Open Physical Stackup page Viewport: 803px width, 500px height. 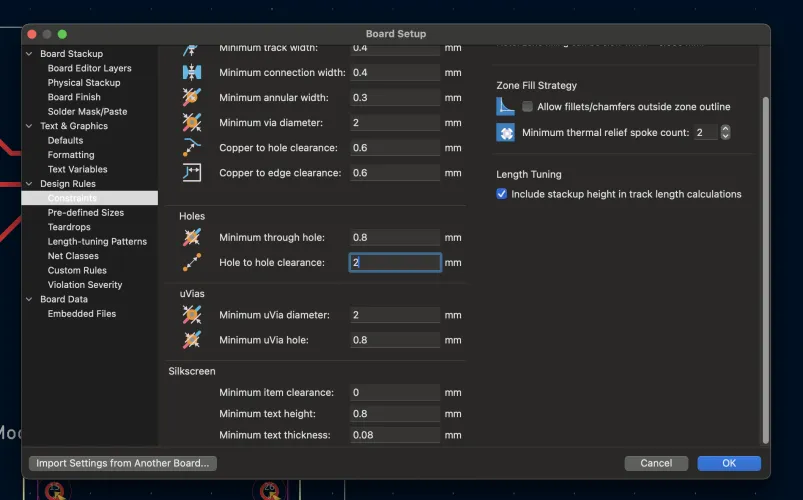point(84,82)
